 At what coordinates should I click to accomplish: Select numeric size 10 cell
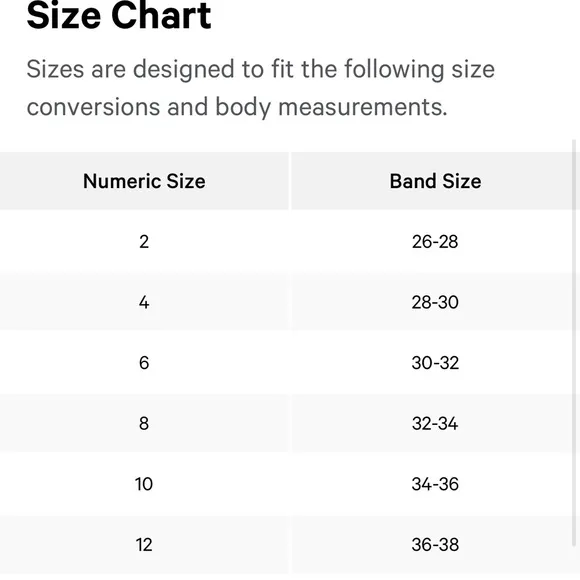click(x=144, y=484)
